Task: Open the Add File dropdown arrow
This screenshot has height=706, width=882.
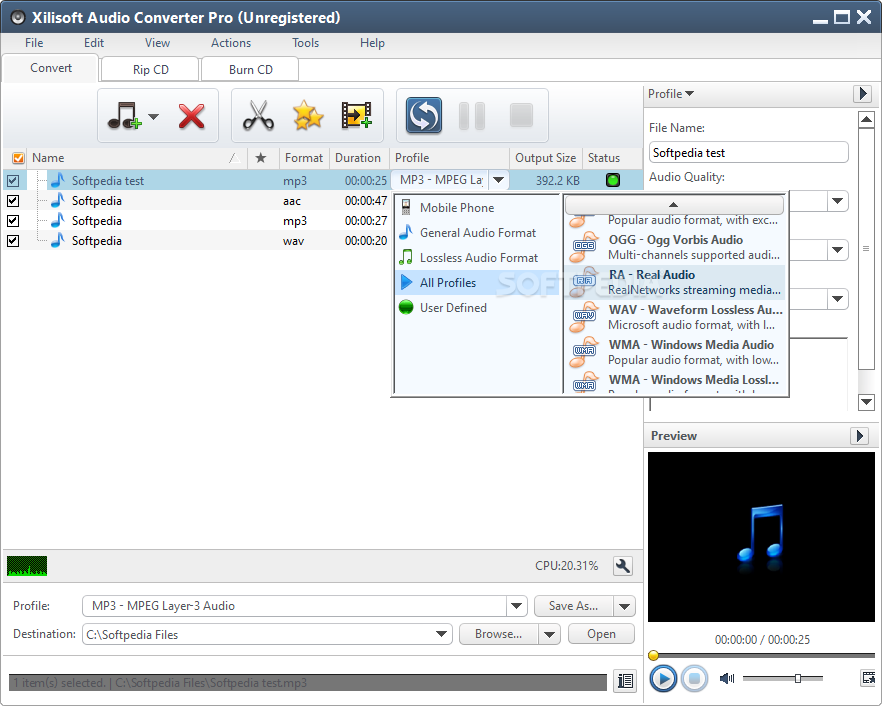Action: [153, 116]
